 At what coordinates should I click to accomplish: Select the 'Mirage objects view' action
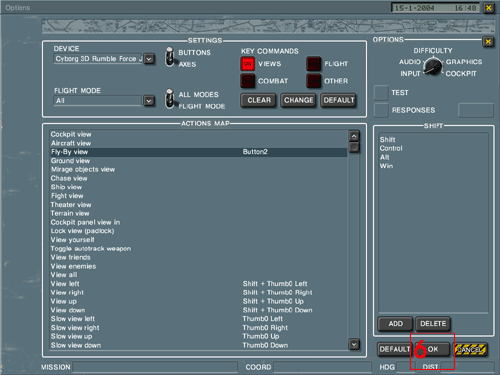83,170
